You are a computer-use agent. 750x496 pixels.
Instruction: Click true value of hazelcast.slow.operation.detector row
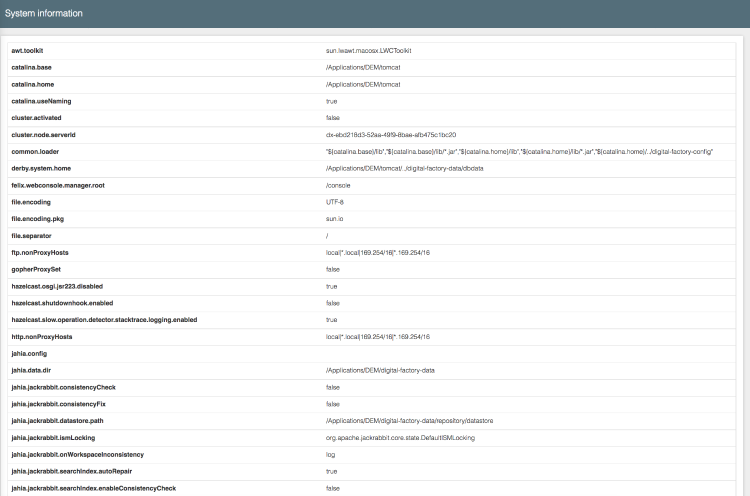pos(331,320)
